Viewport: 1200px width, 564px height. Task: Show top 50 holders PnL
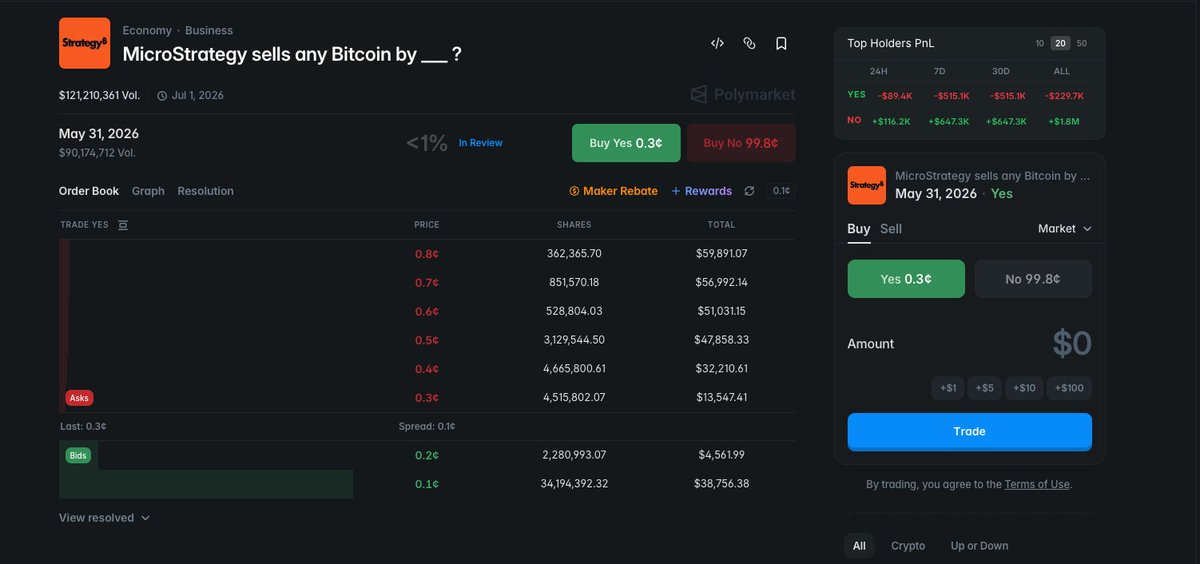[1082, 43]
